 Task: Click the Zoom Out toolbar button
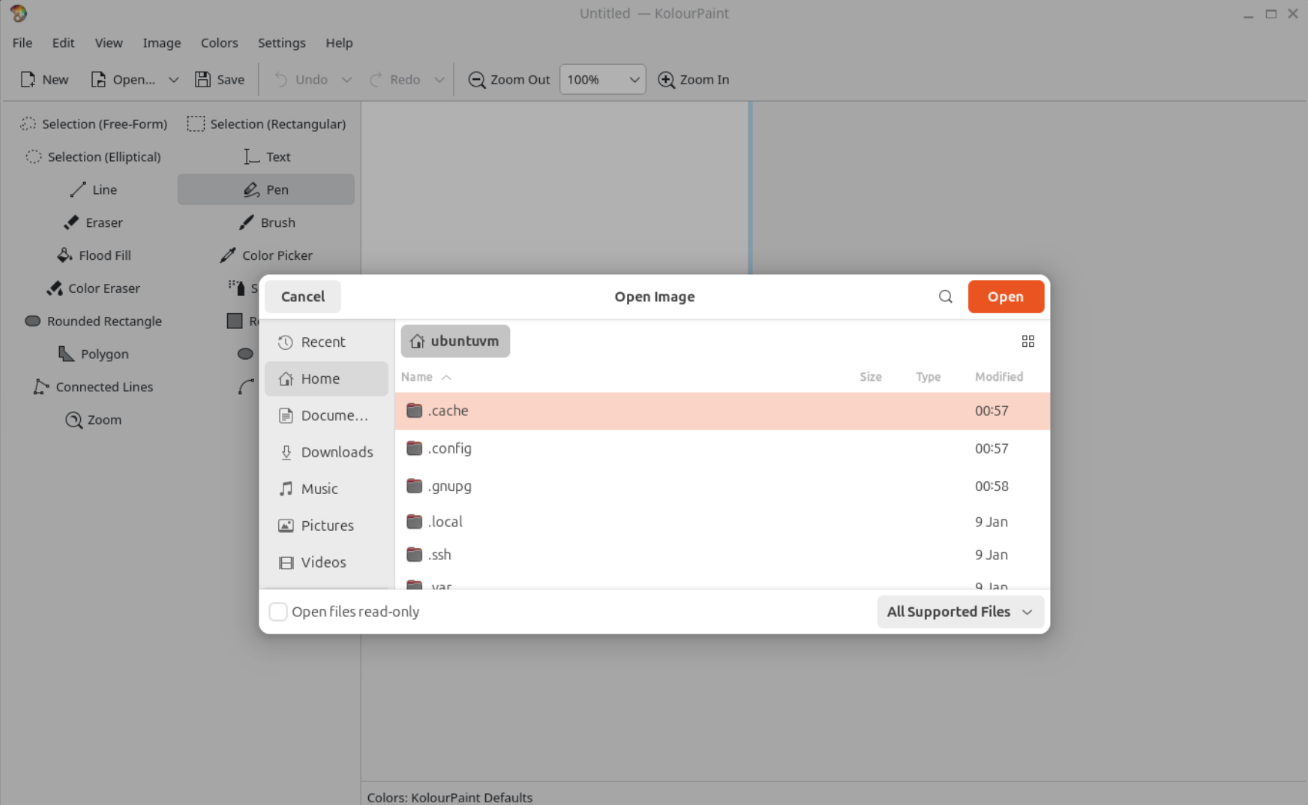[x=509, y=80]
